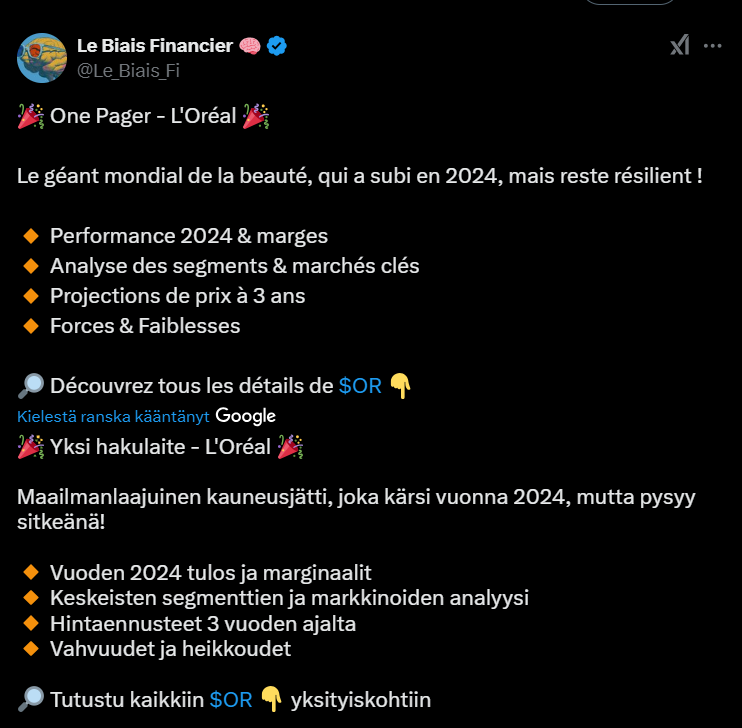The width and height of the screenshot is (742, 728).
Task: Open the @Le_Biais_Fi handle link
Action: coord(128,70)
